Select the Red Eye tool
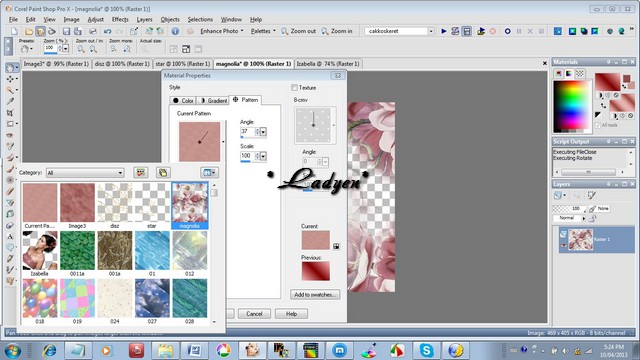 pos(10,135)
